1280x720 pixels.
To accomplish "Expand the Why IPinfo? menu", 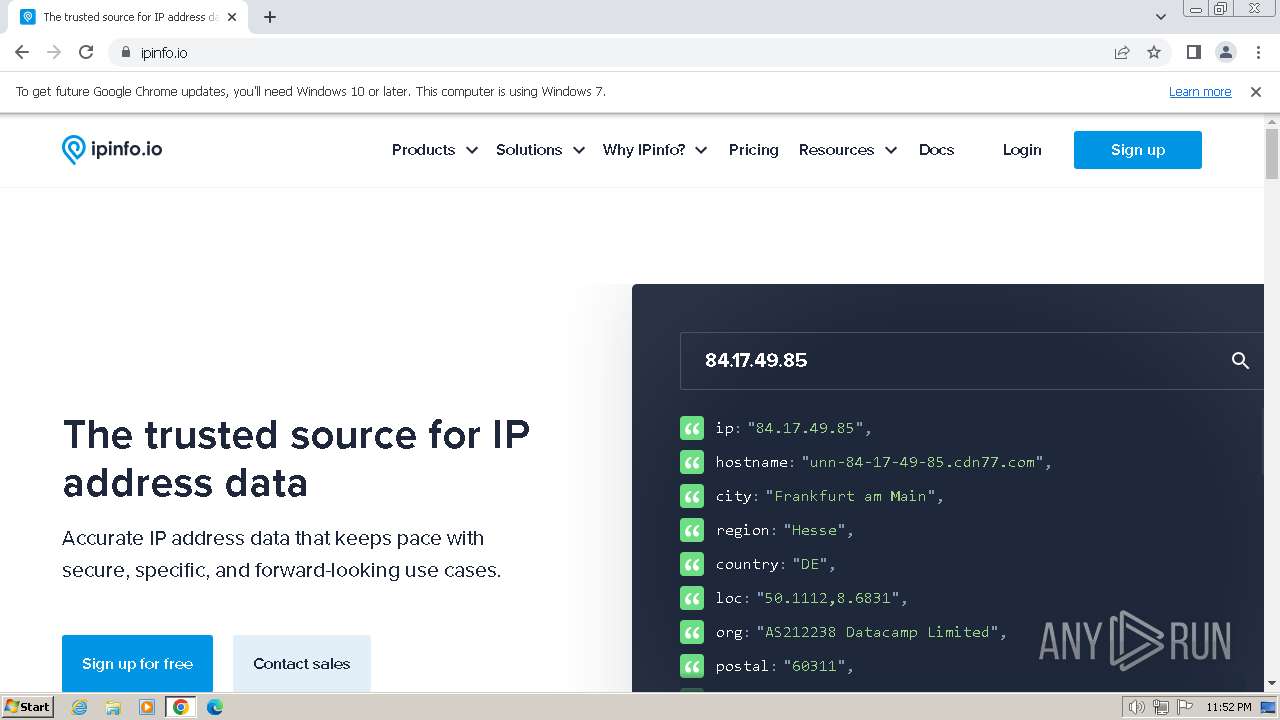I will pos(655,150).
